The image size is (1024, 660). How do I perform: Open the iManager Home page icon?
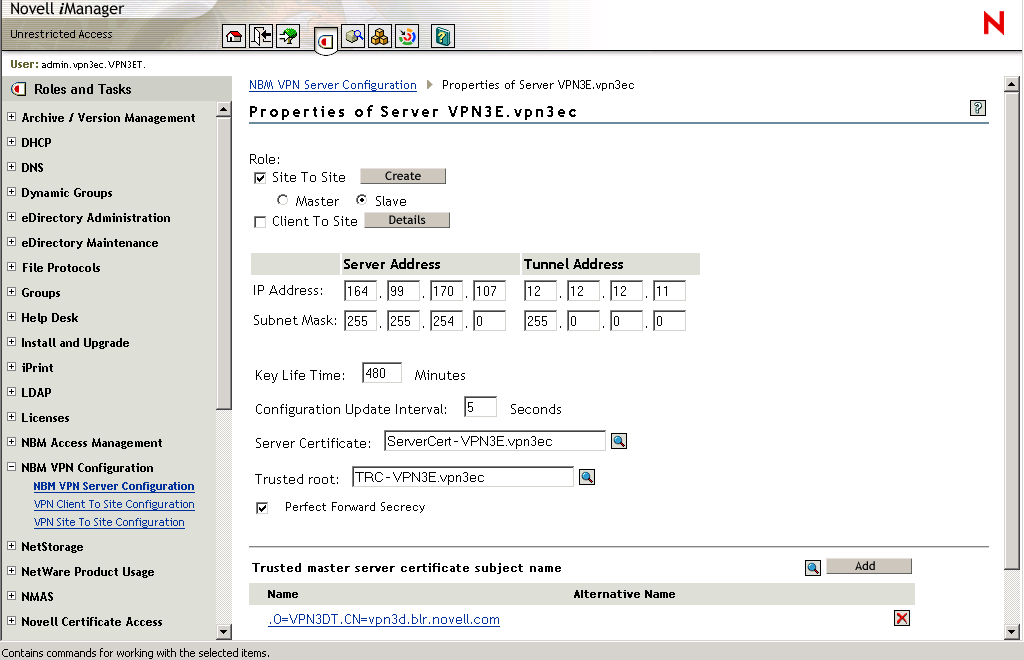click(x=234, y=37)
